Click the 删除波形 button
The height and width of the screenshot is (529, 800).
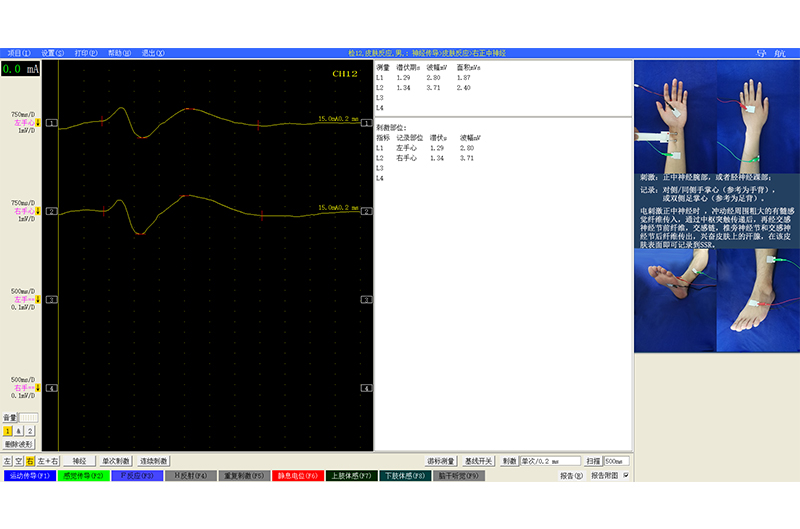[x=19, y=443]
